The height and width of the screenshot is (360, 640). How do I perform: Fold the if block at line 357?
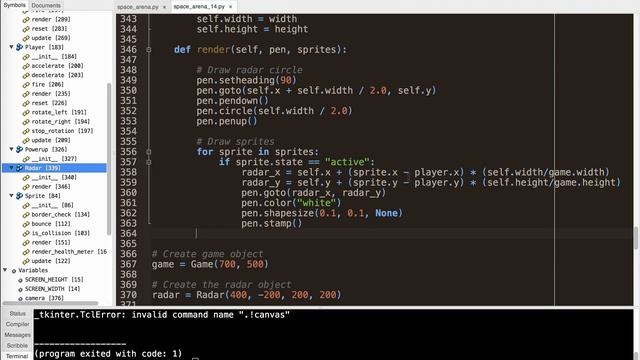(149, 162)
